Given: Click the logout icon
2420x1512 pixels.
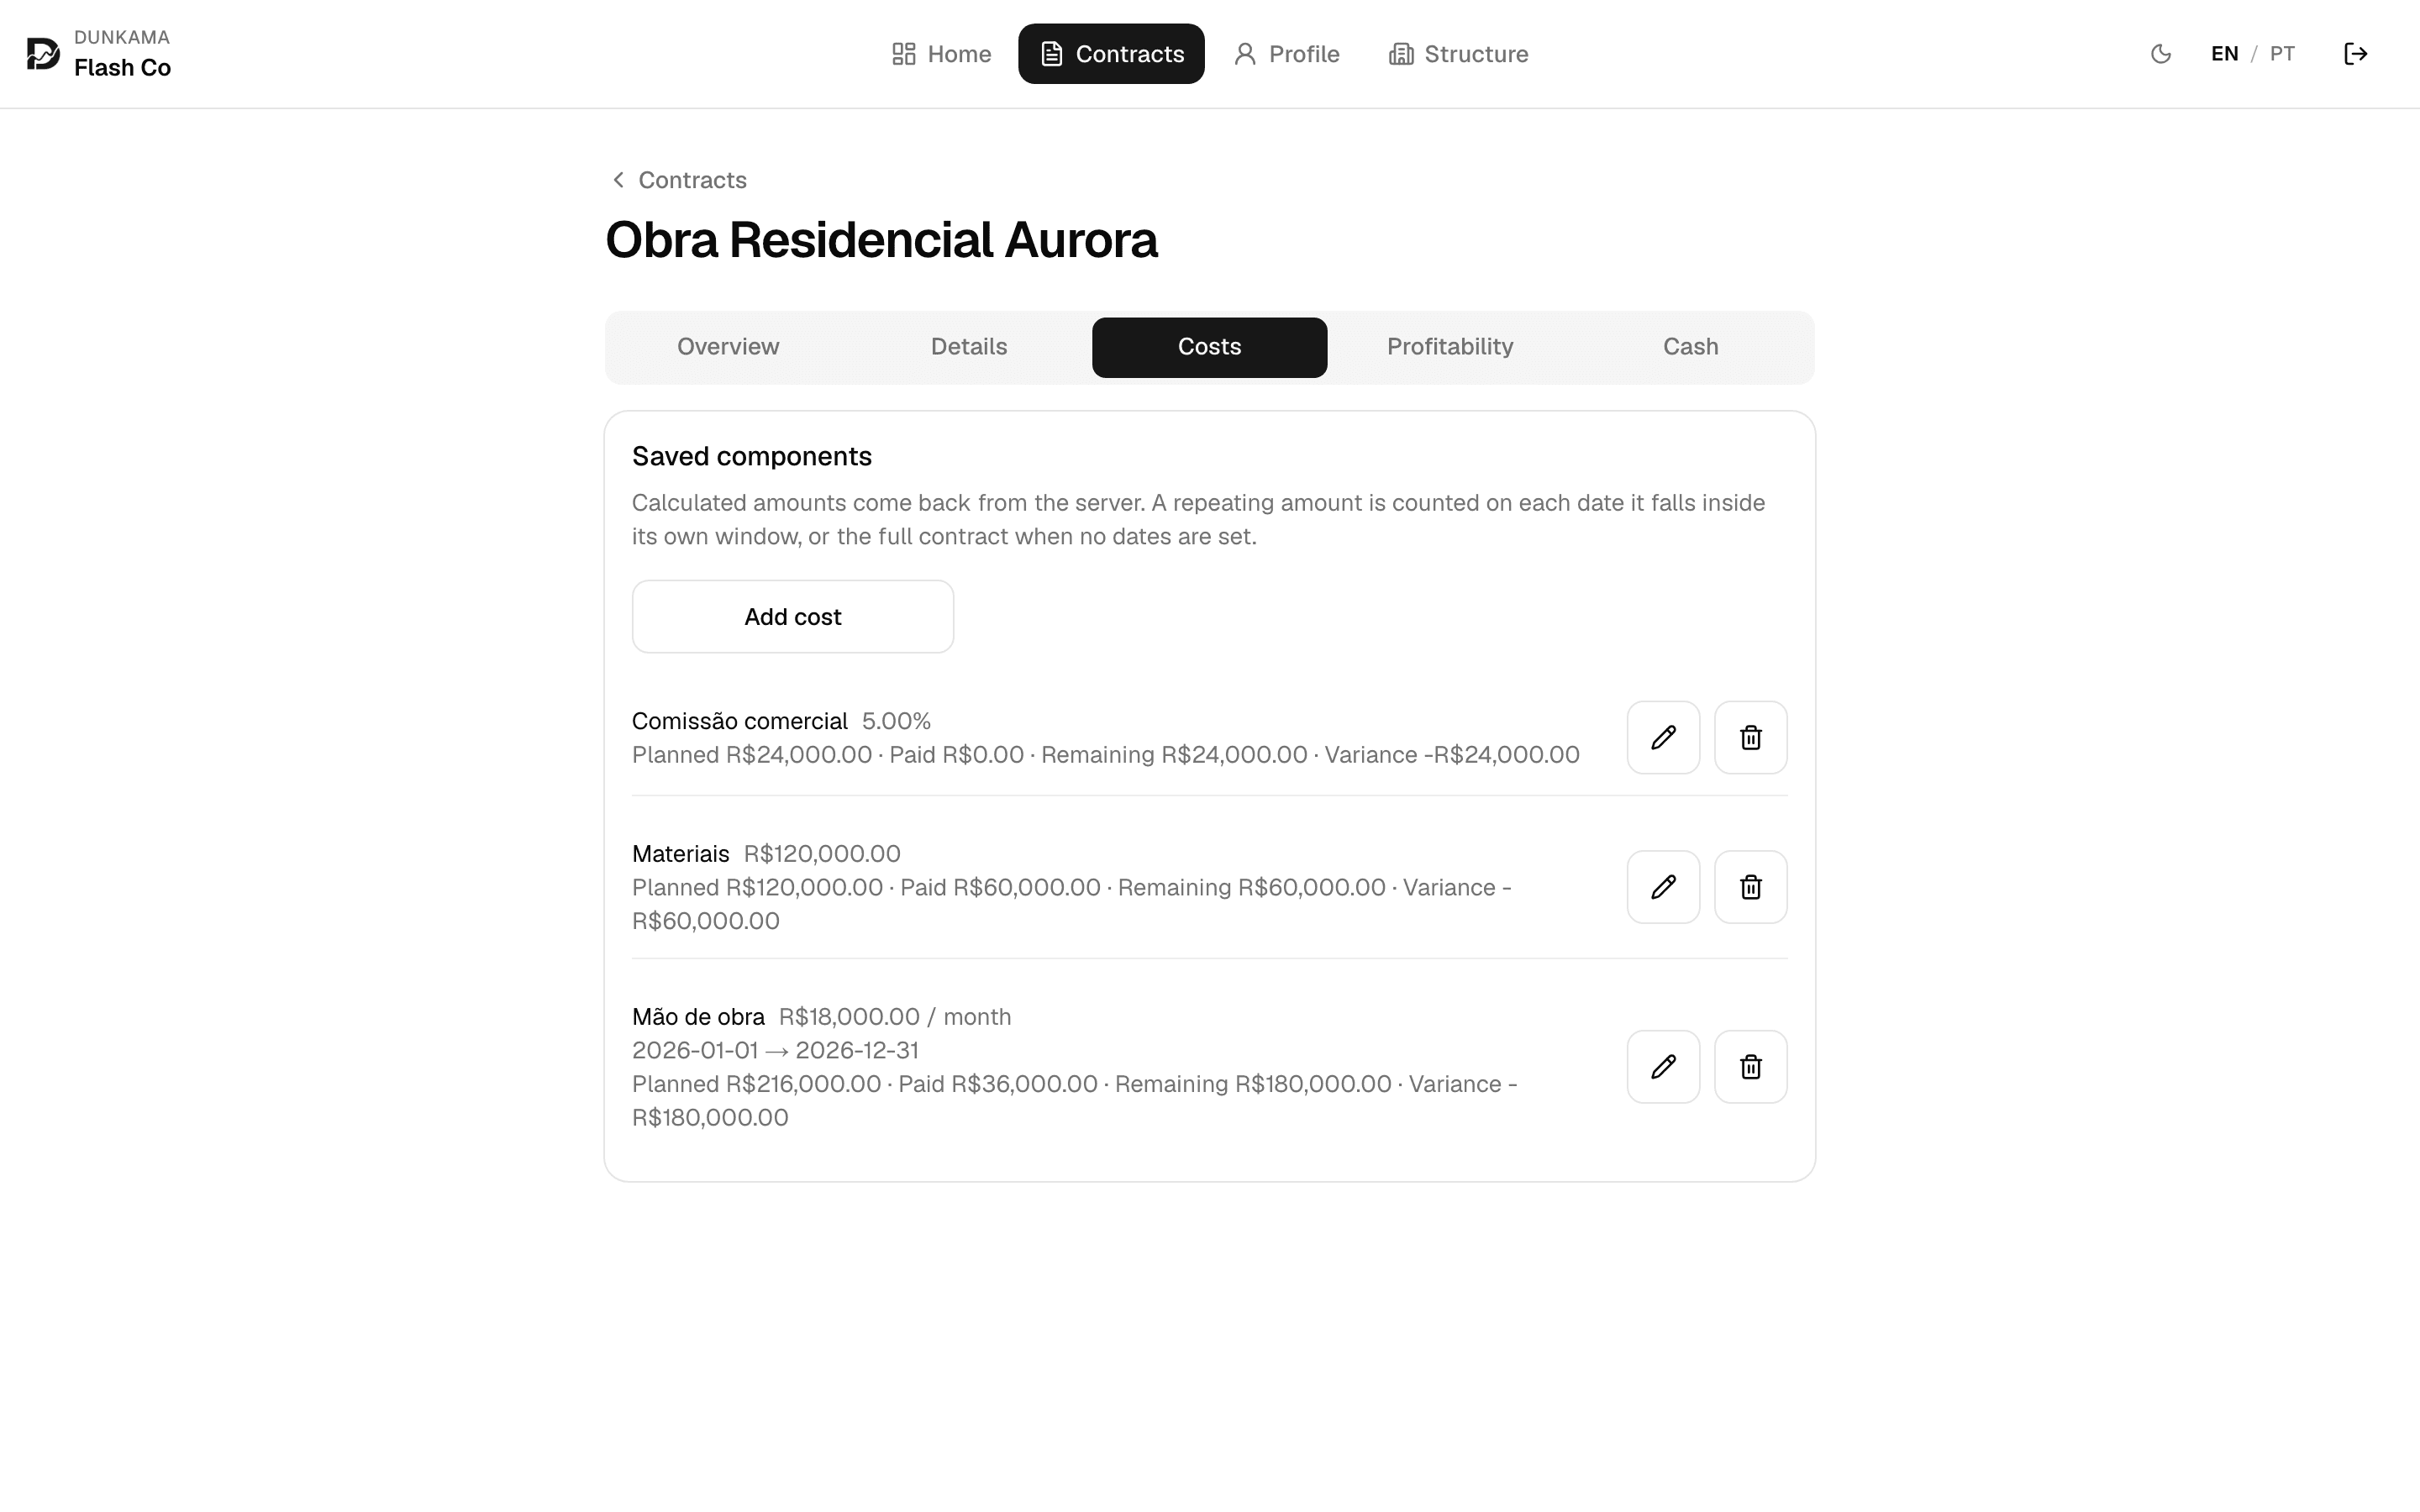Looking at the screenshot, I should (x=2355, y=54).
